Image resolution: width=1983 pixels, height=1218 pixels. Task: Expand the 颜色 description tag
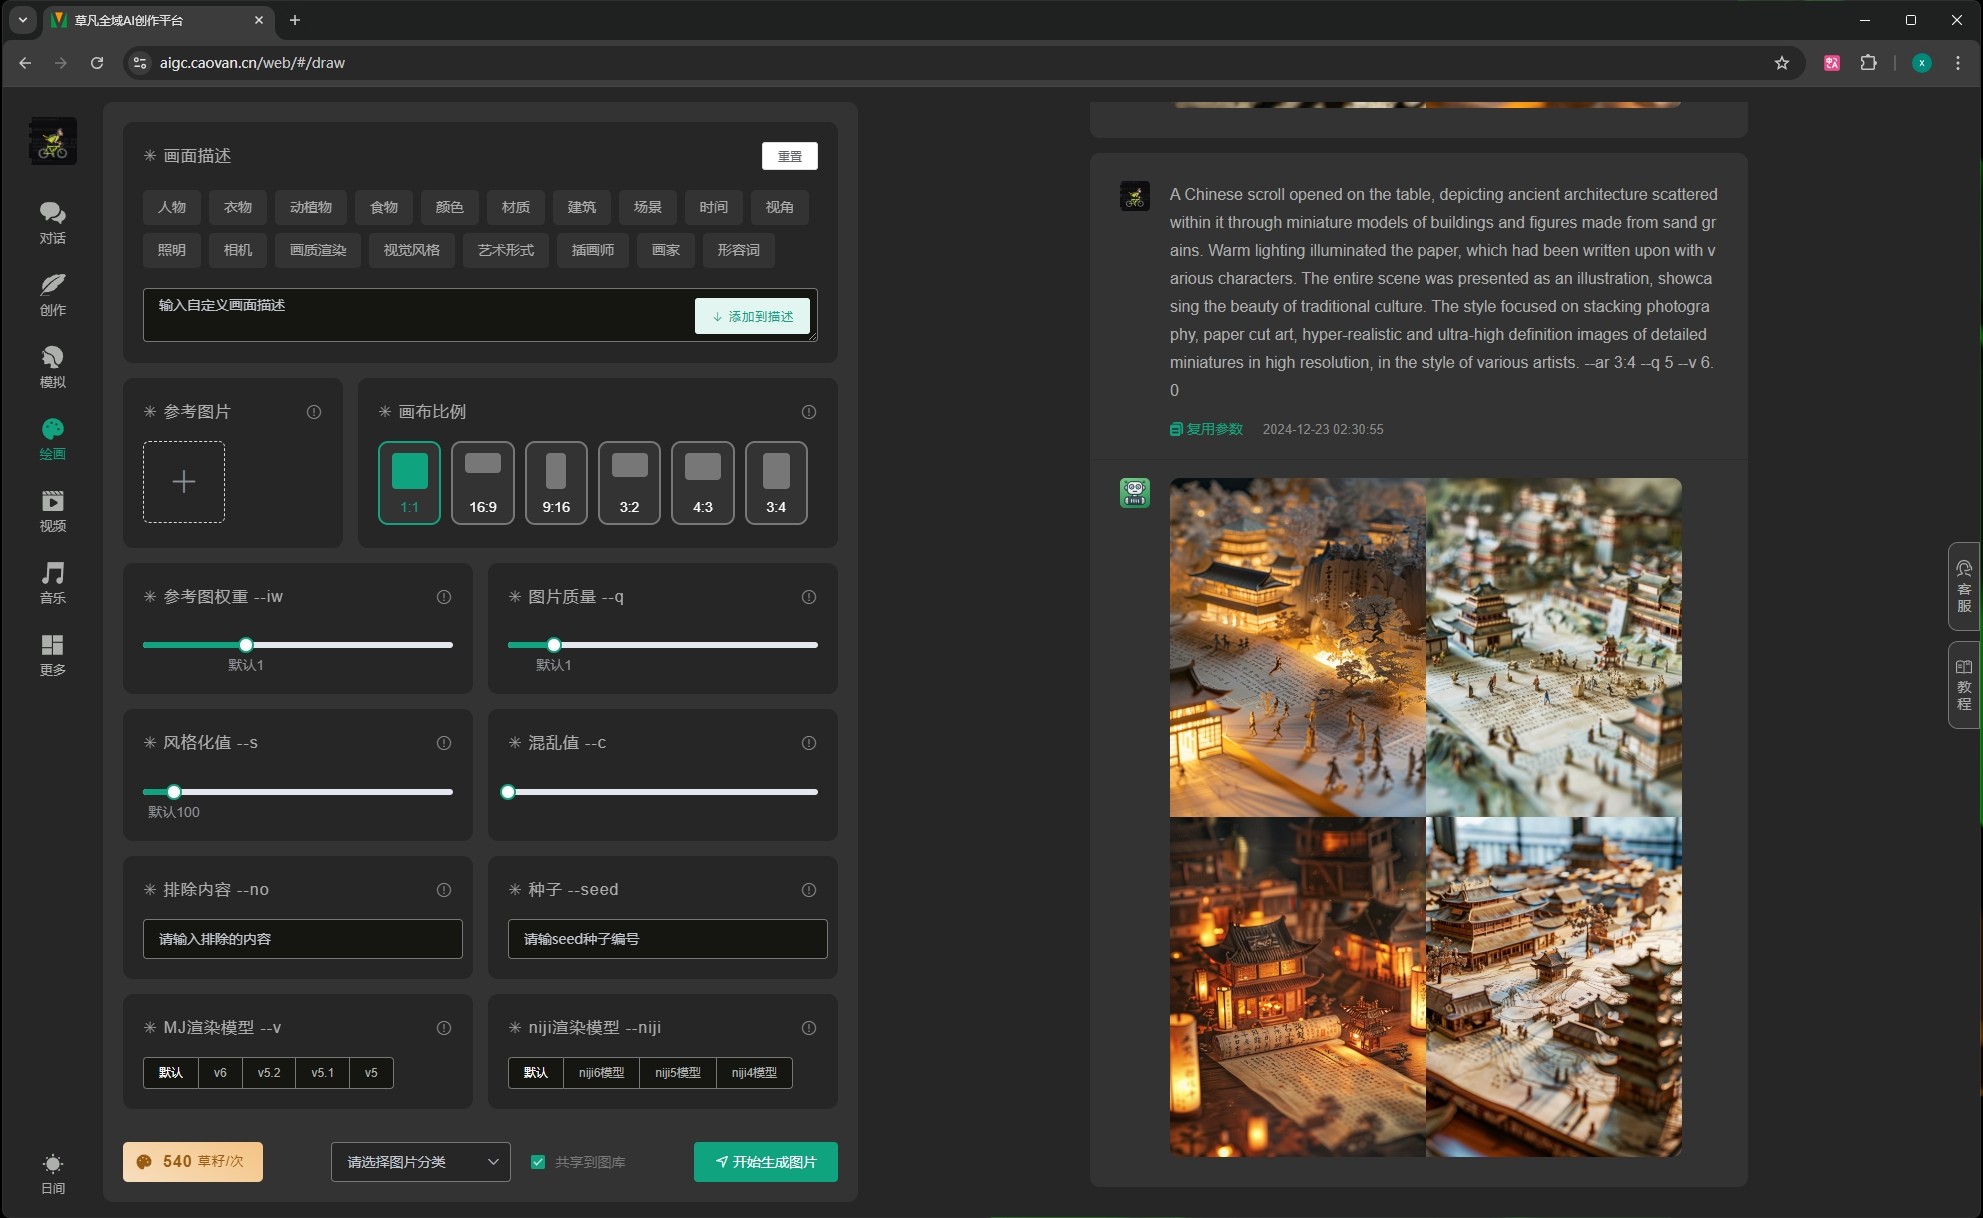450,207
